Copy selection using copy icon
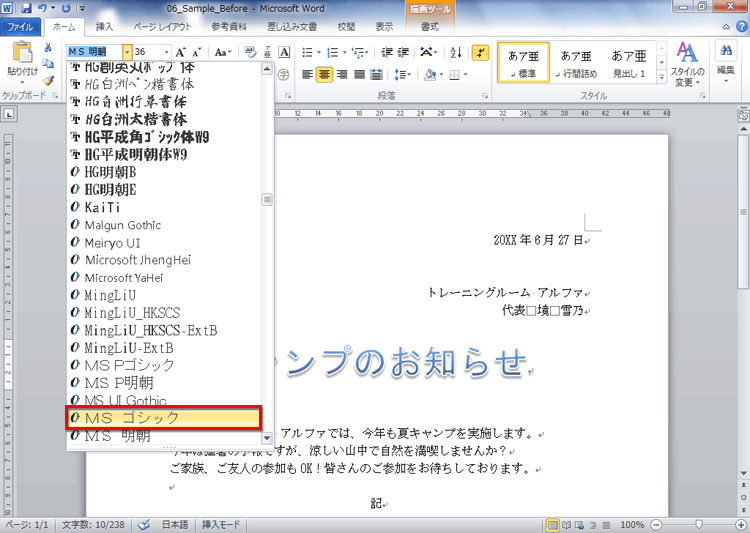Image resolution: width=750 pixels, height=533 pixels. [48, 64]
